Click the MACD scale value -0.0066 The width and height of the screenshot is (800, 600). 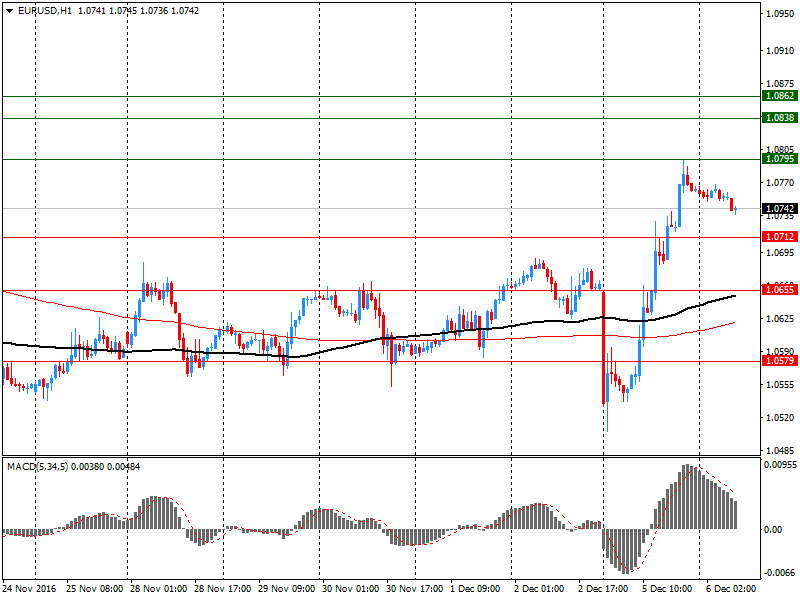[780, 573]
